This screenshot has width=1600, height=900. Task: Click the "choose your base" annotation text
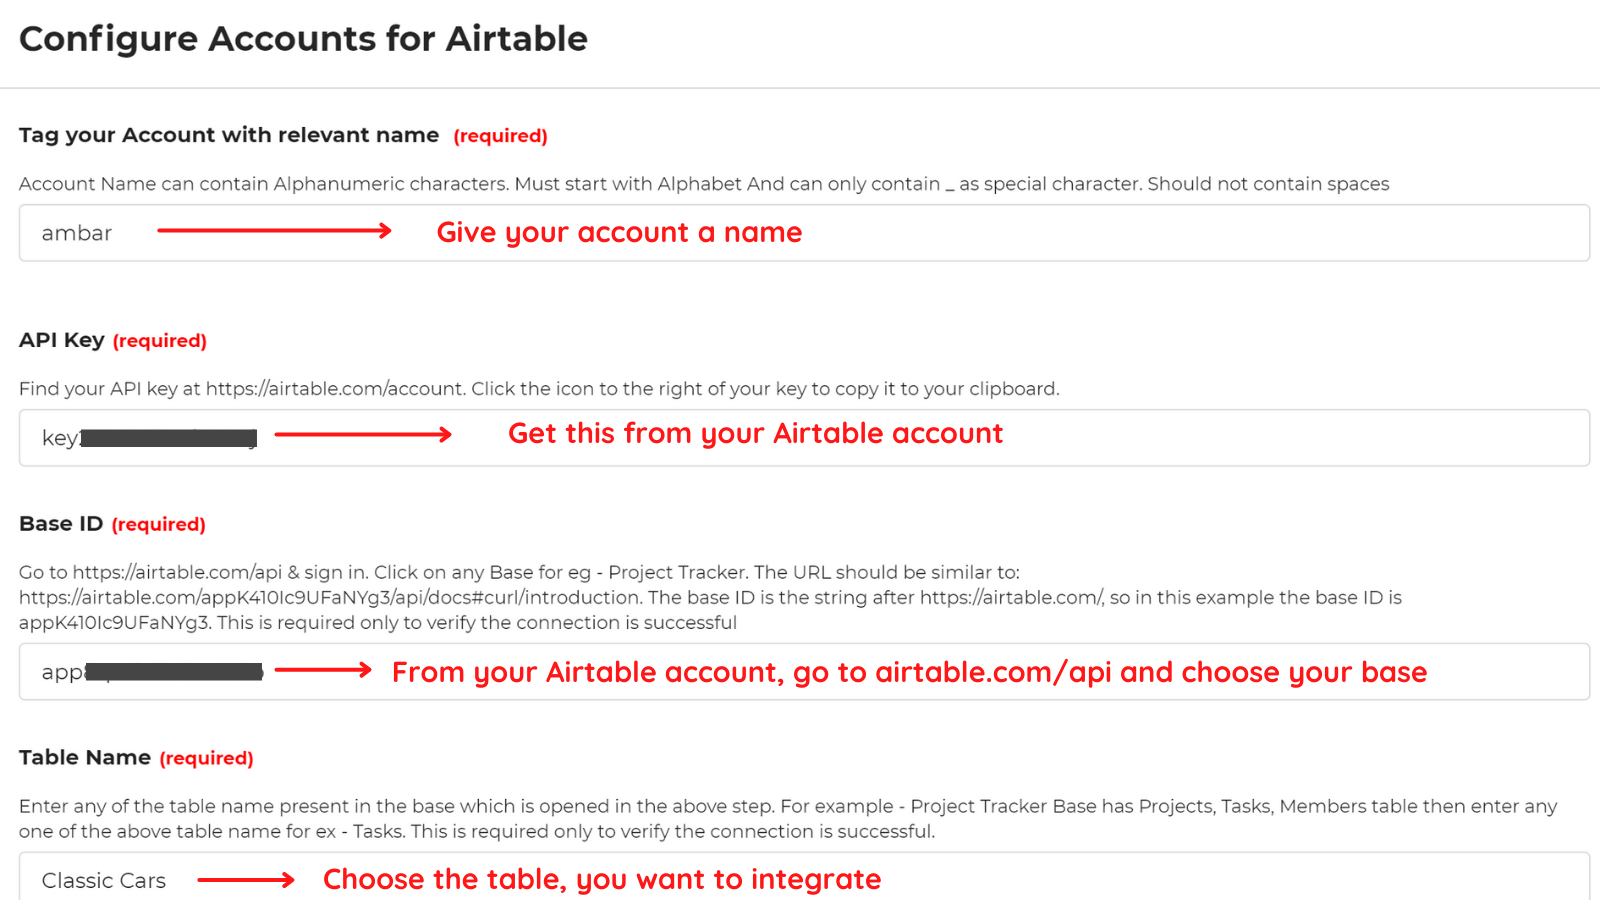point(1300,672)
